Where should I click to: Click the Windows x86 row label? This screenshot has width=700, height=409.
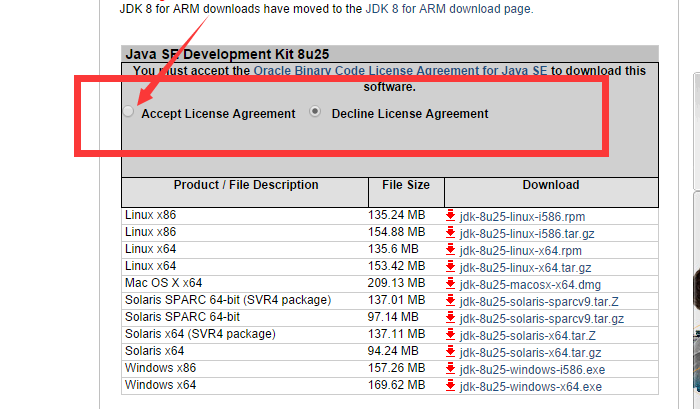tap(160, 368)
